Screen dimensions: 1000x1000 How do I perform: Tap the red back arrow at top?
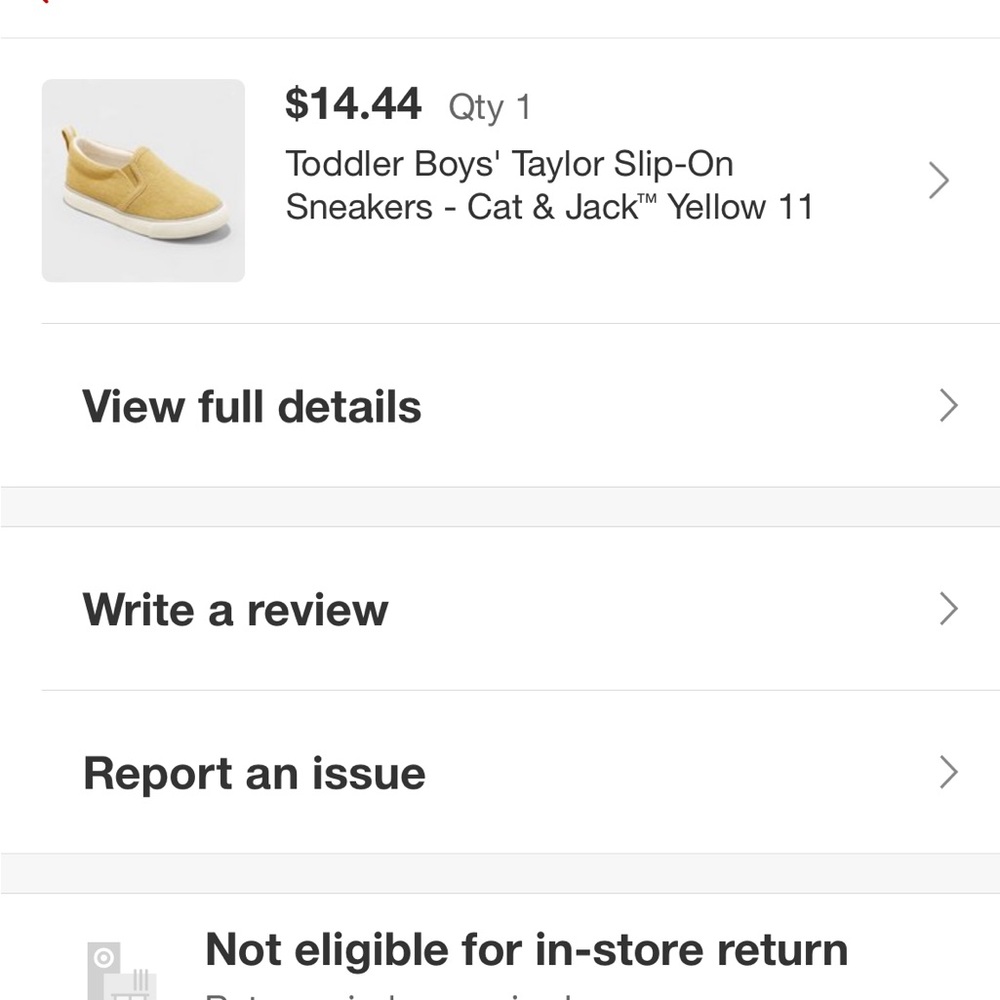(45, 2)
